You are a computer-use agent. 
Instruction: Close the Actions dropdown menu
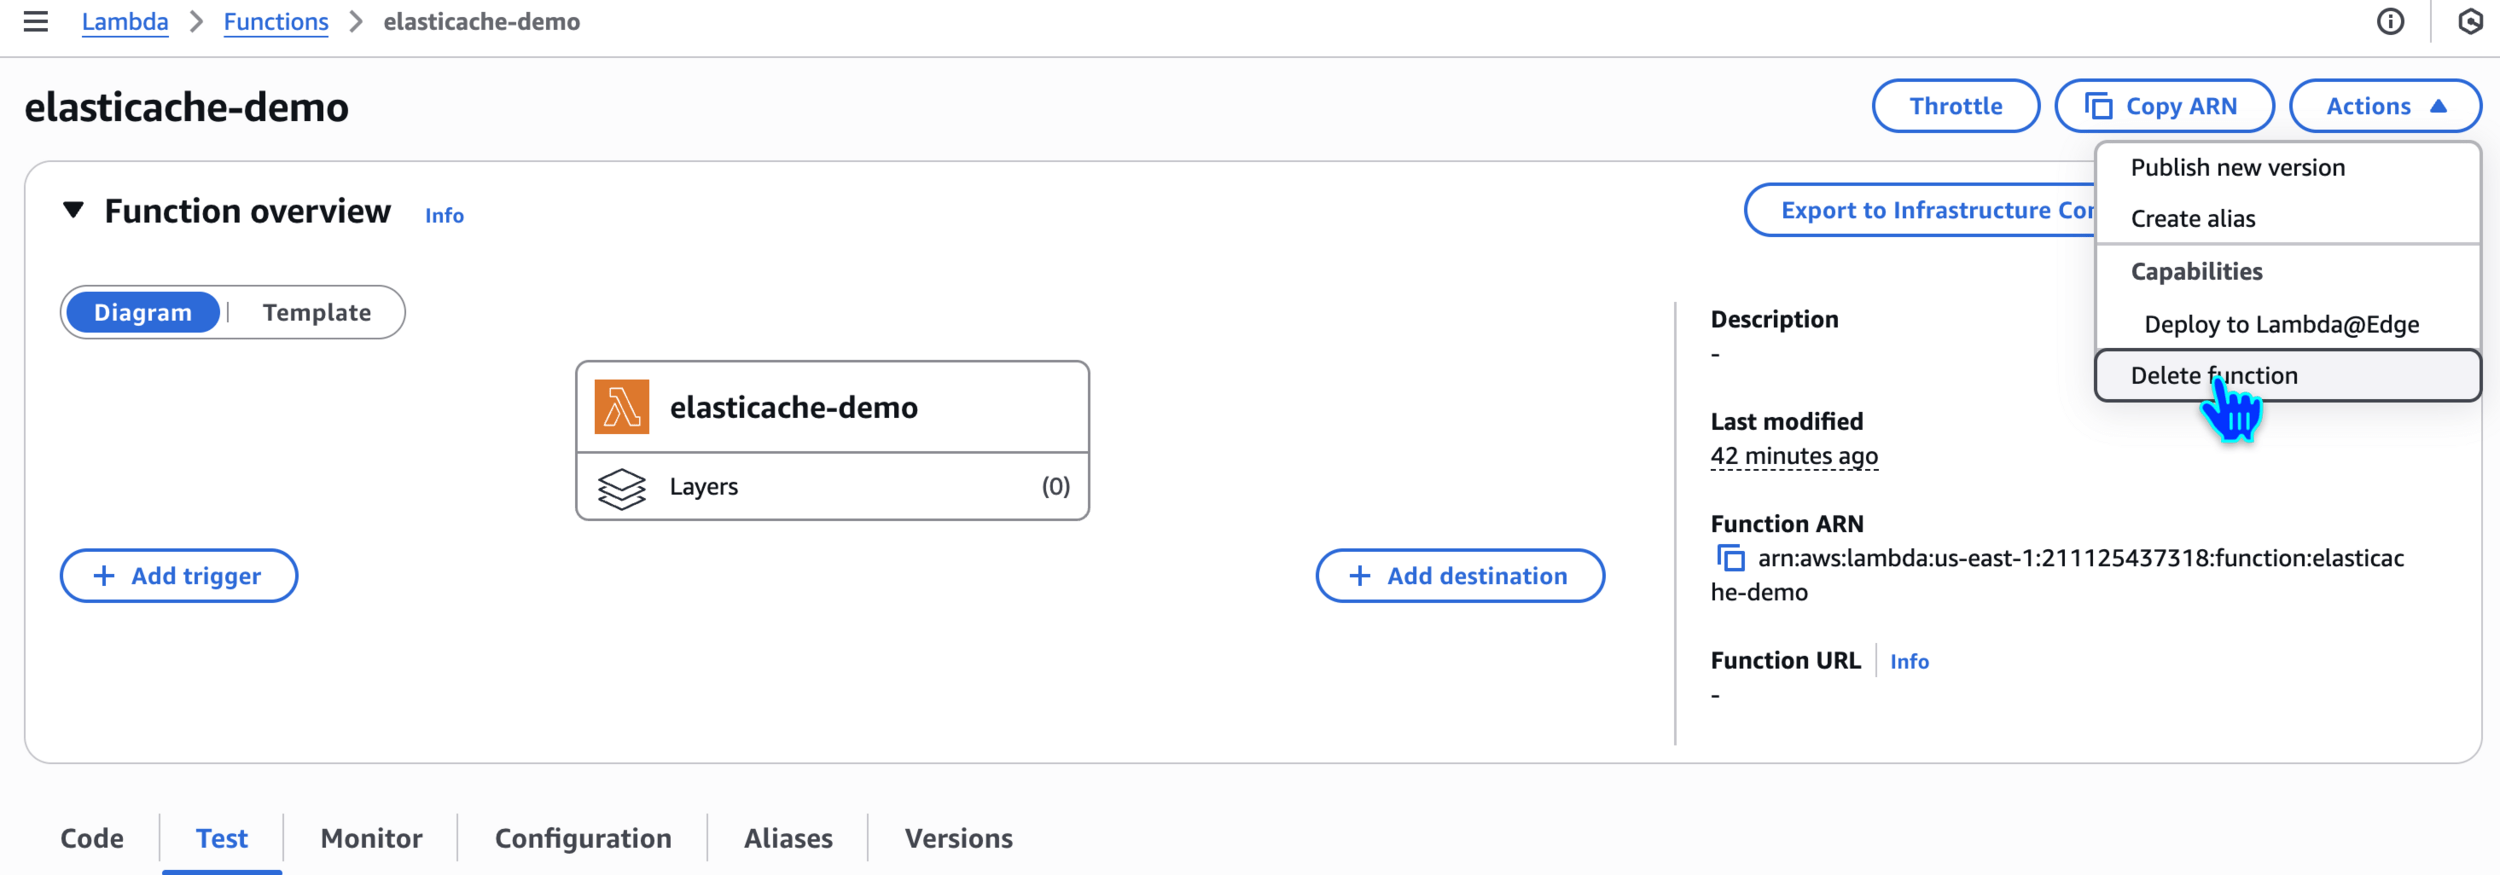[x=2384, y=106]
